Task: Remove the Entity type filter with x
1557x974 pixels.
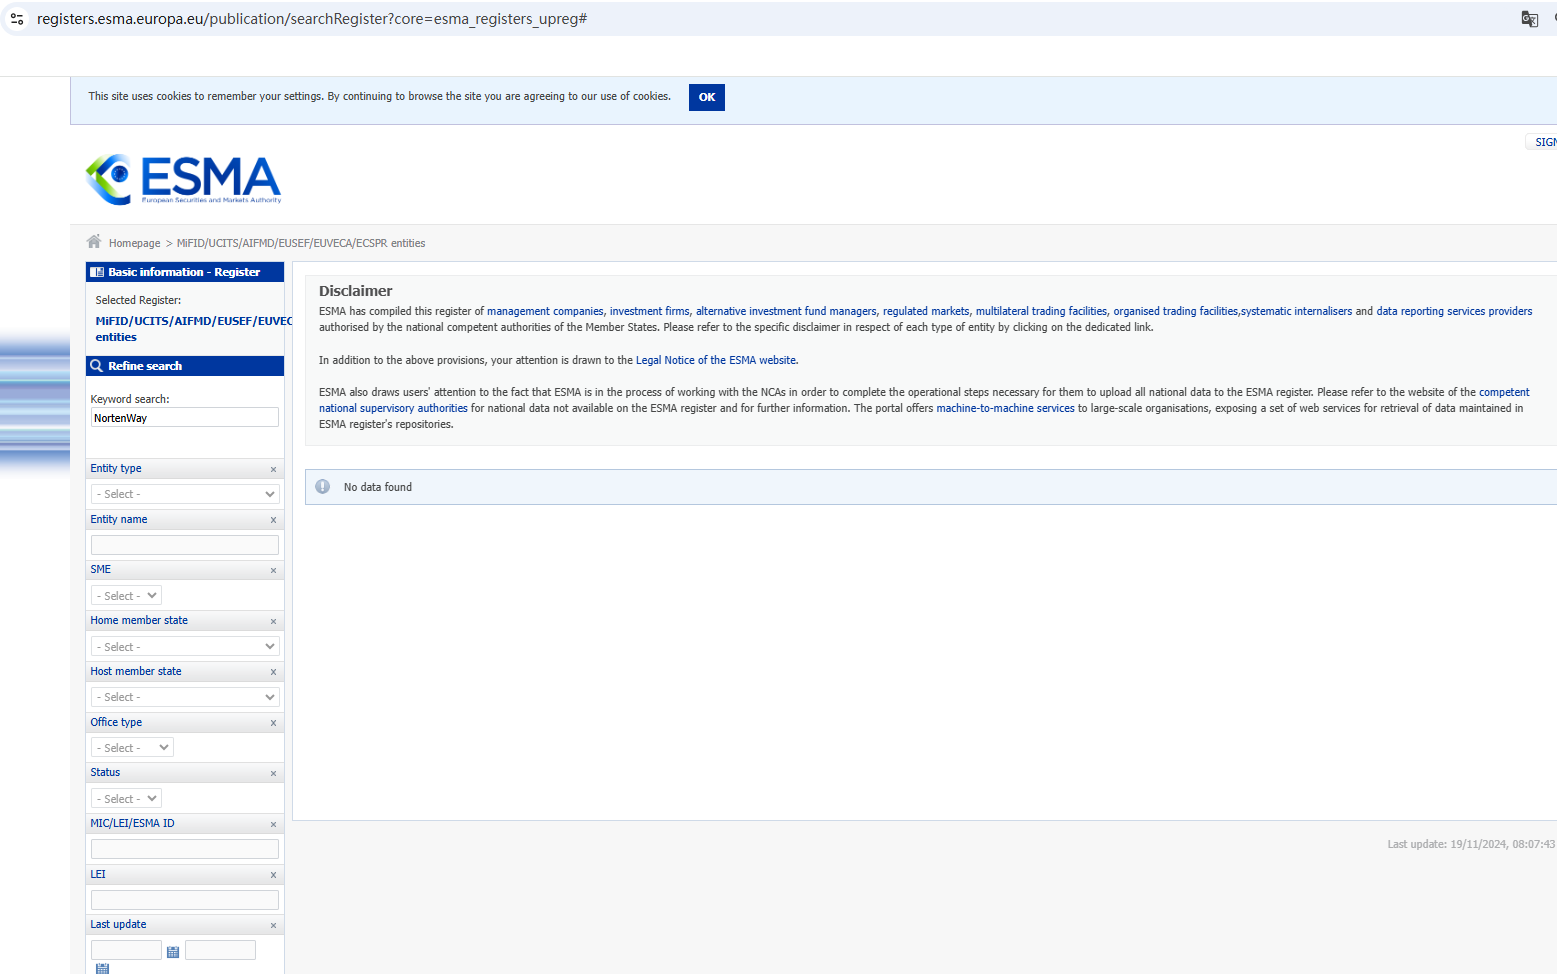Action: 273,469
